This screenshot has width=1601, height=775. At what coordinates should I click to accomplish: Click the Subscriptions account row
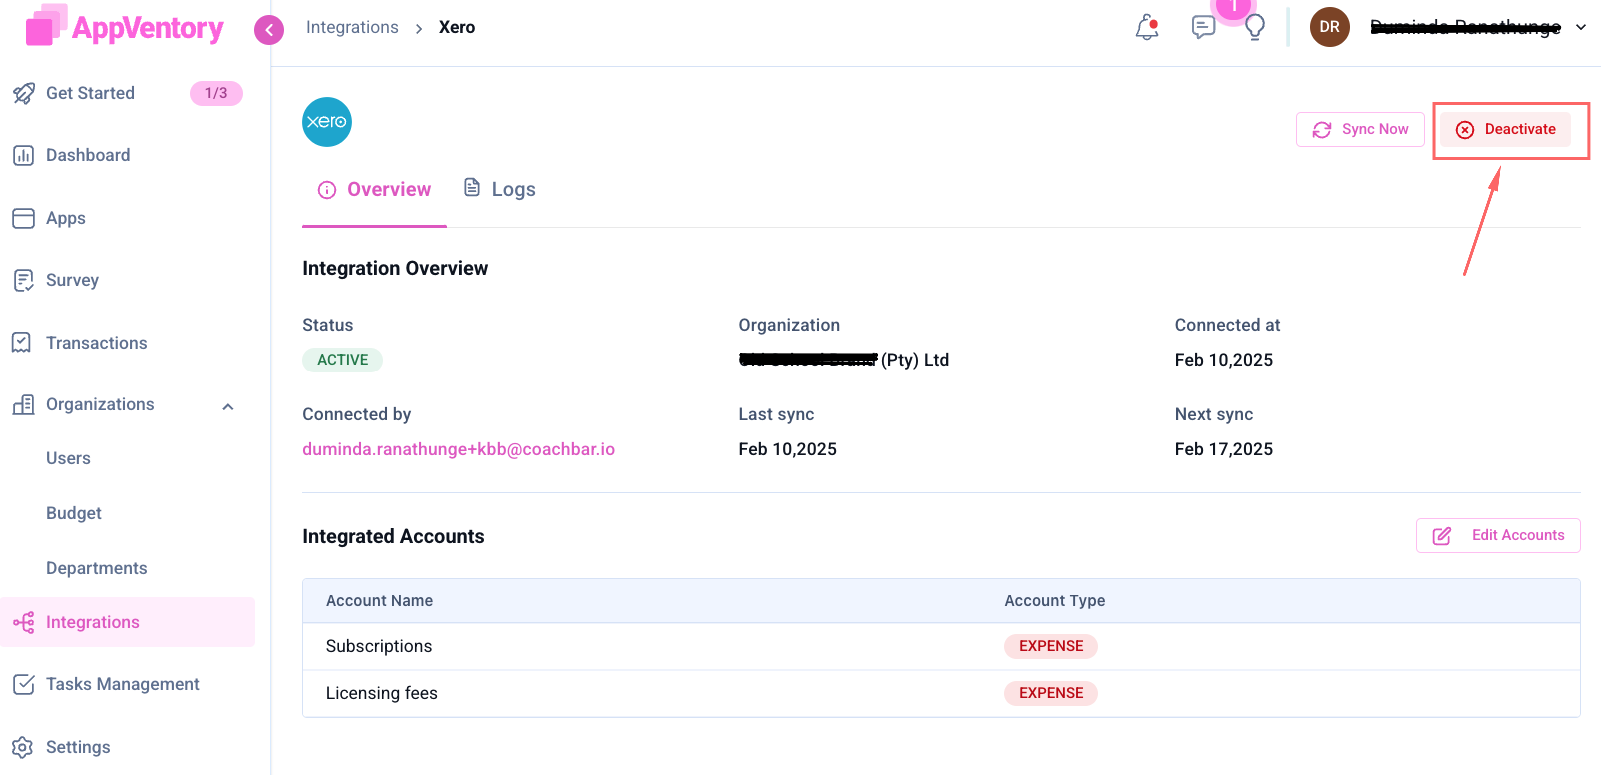pos(941,646)
